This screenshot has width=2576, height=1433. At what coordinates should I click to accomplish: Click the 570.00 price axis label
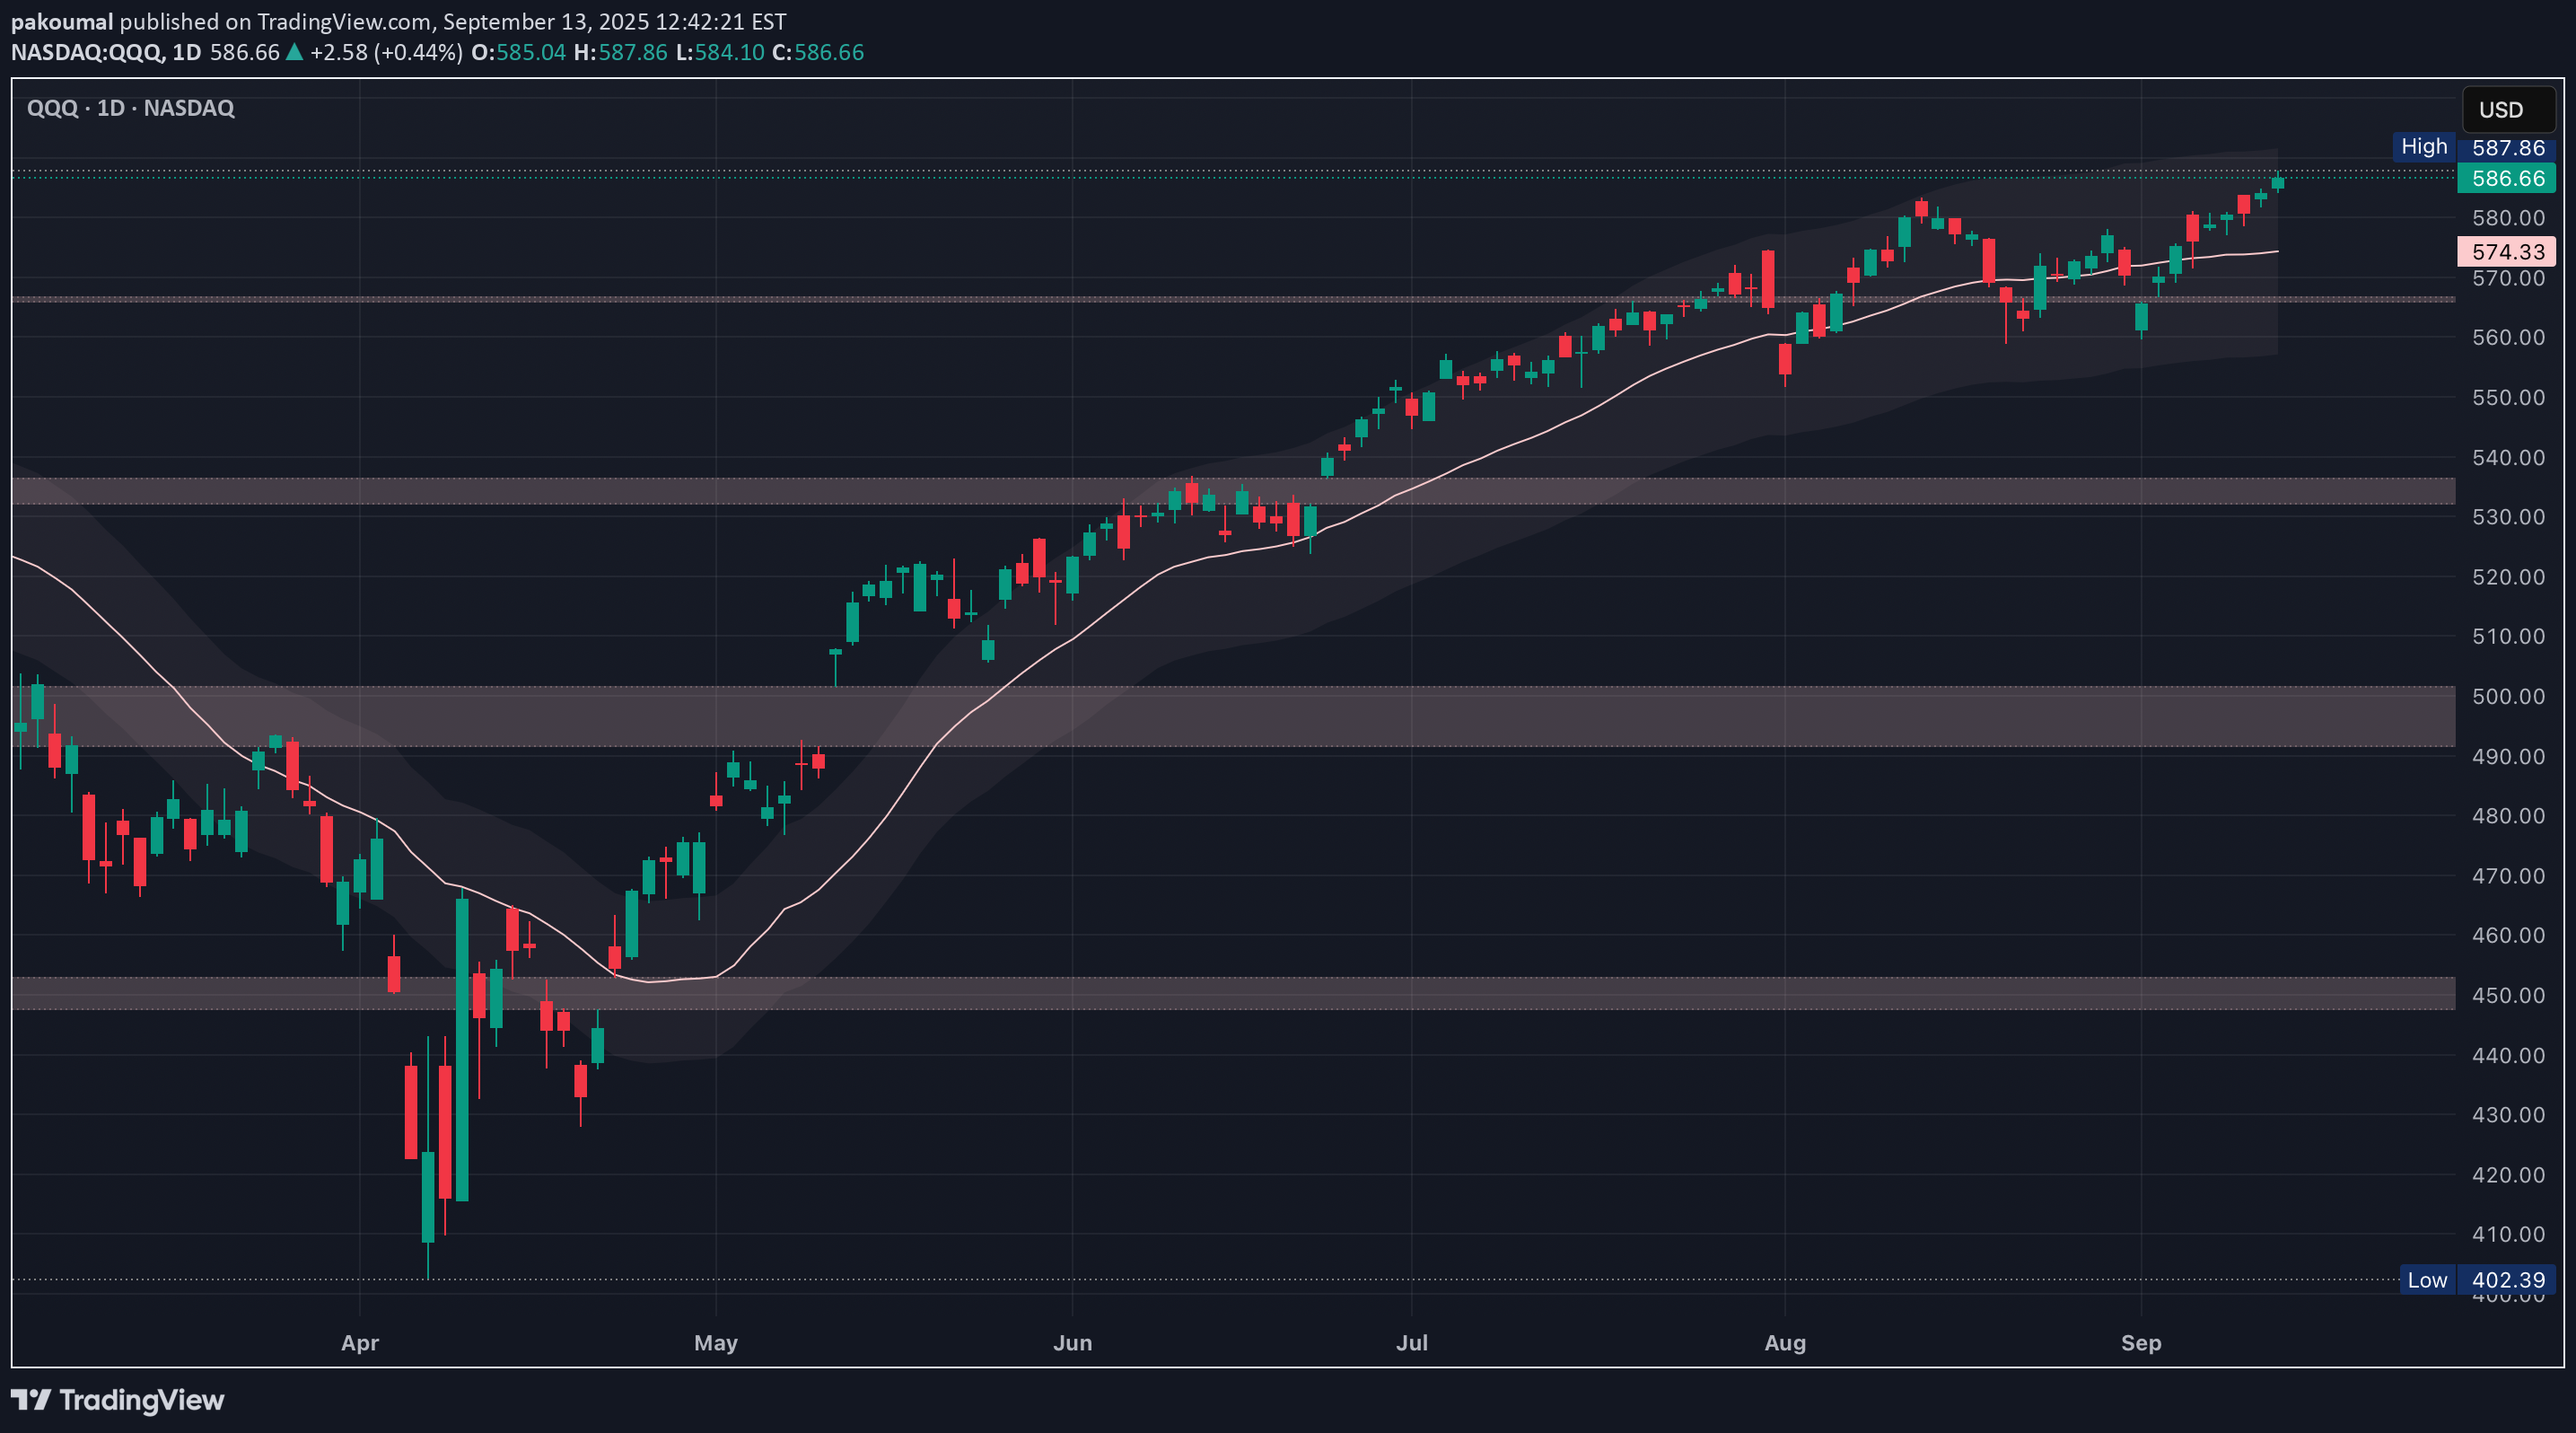pos(2508,278)
